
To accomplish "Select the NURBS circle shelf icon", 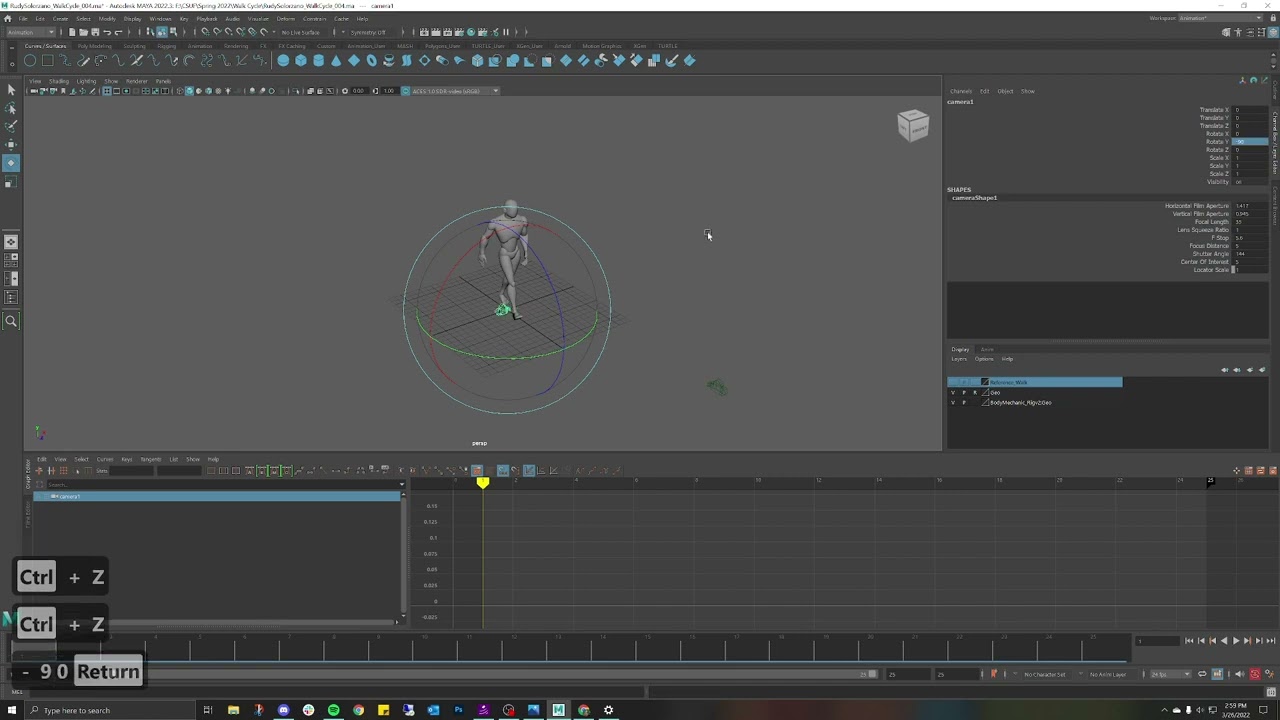I will (30, 61).
